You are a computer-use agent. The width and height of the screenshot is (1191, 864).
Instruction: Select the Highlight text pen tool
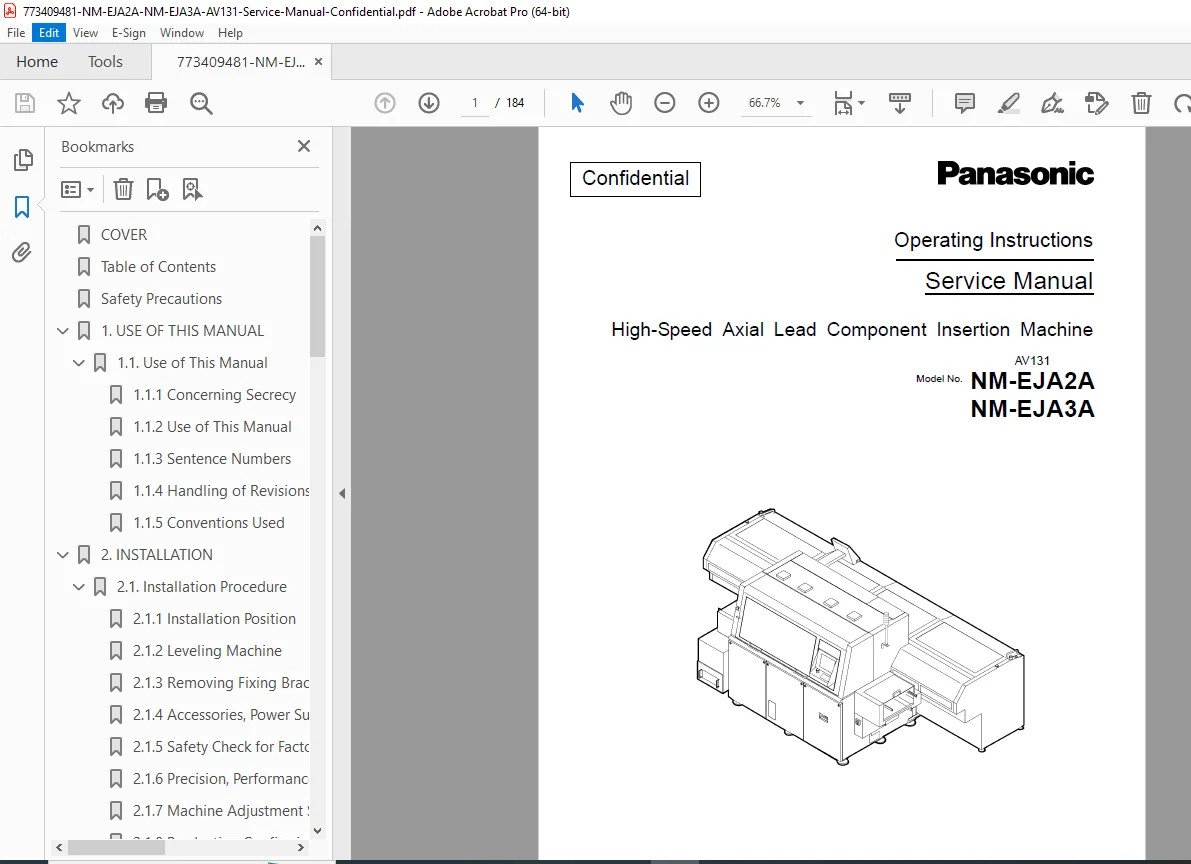coord(1009,103)
